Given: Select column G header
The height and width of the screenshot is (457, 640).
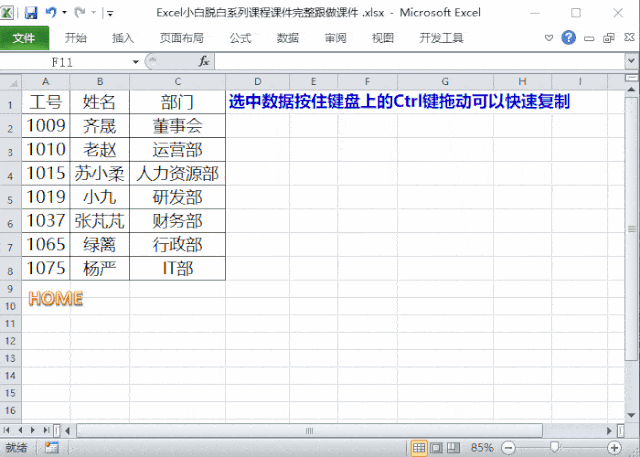Looking at the screenshot, I should 445,82.
